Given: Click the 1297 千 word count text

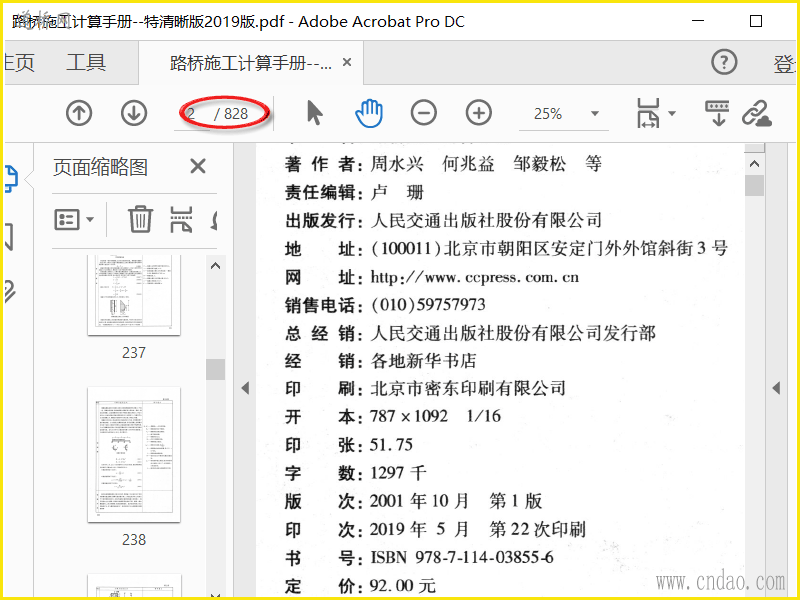Looking at the screenshot, I should 397,473.
